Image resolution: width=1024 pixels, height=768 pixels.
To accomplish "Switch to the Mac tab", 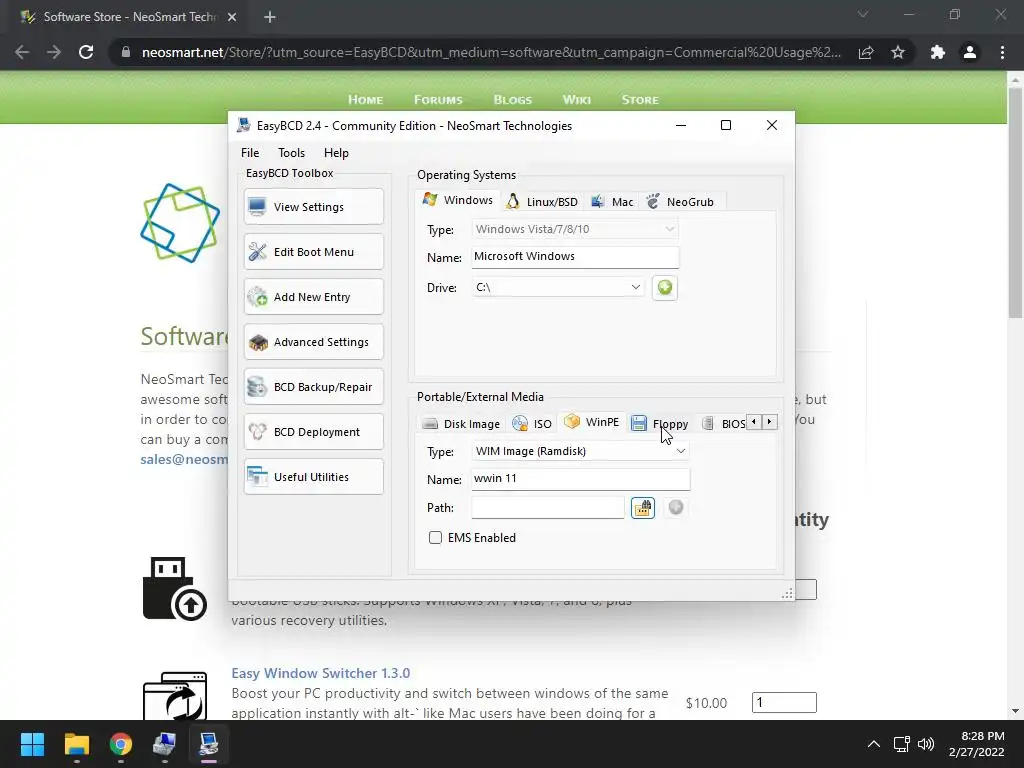I will point(612,202).
